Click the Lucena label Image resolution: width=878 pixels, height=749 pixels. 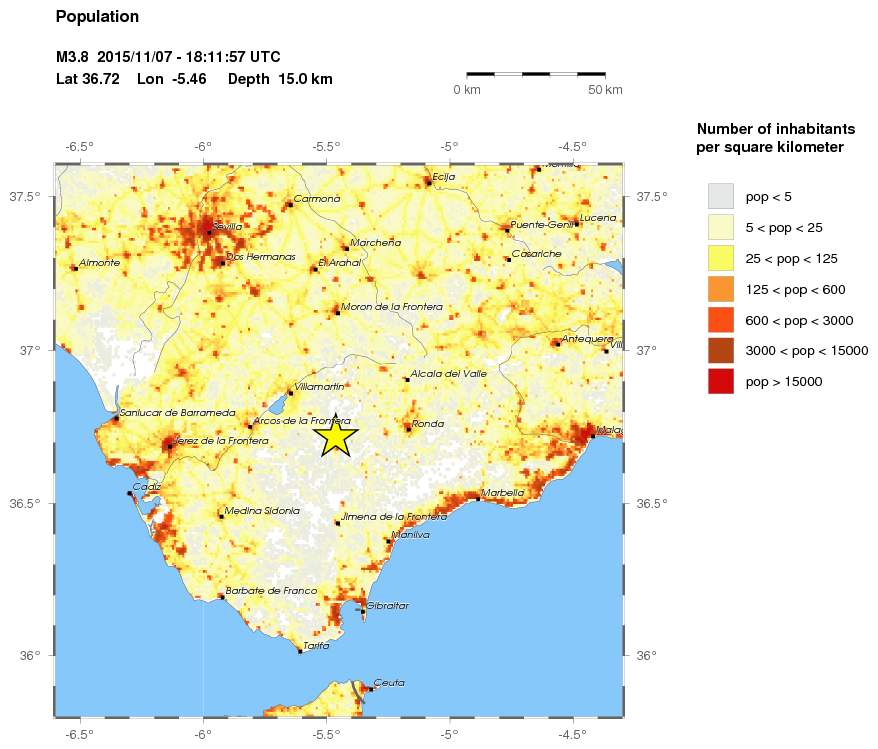pos(598,217)
